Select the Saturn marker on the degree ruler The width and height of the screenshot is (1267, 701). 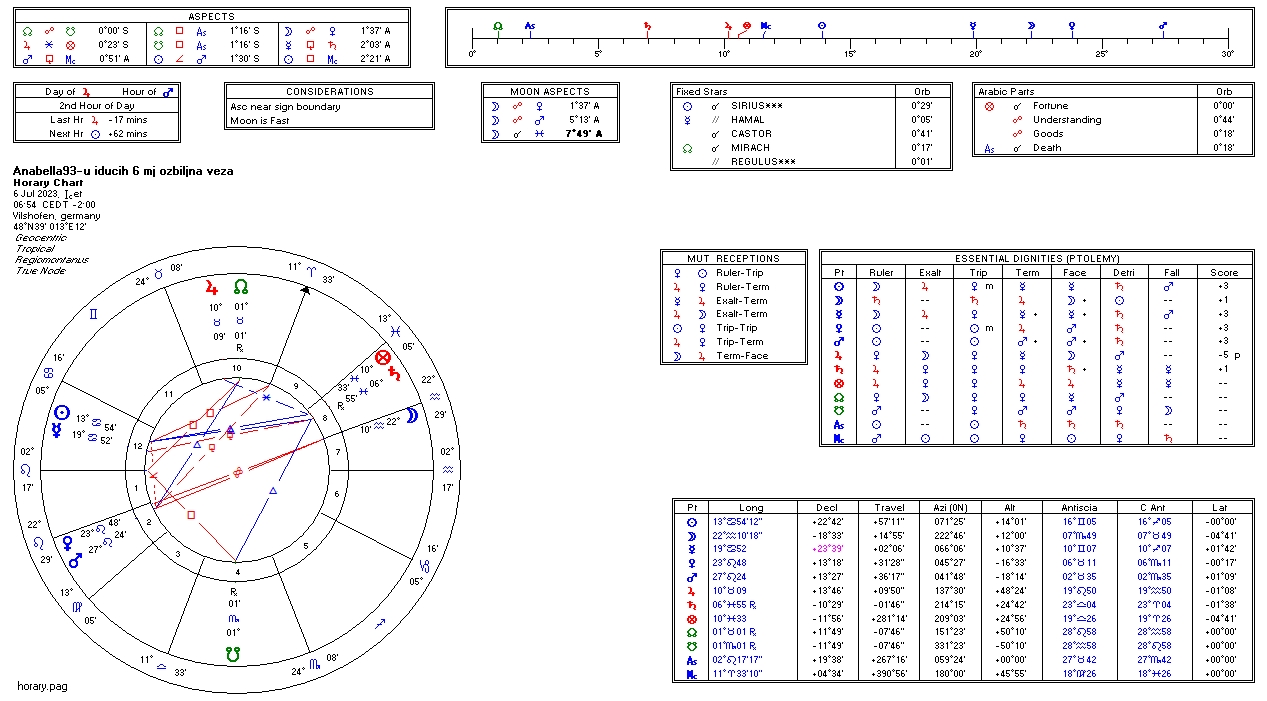[x=648, y=24]
